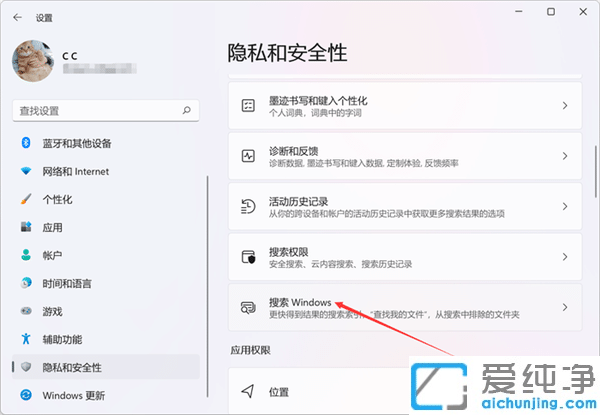Expand chevron on 墨迹书写和键入个性化 row

565,106
